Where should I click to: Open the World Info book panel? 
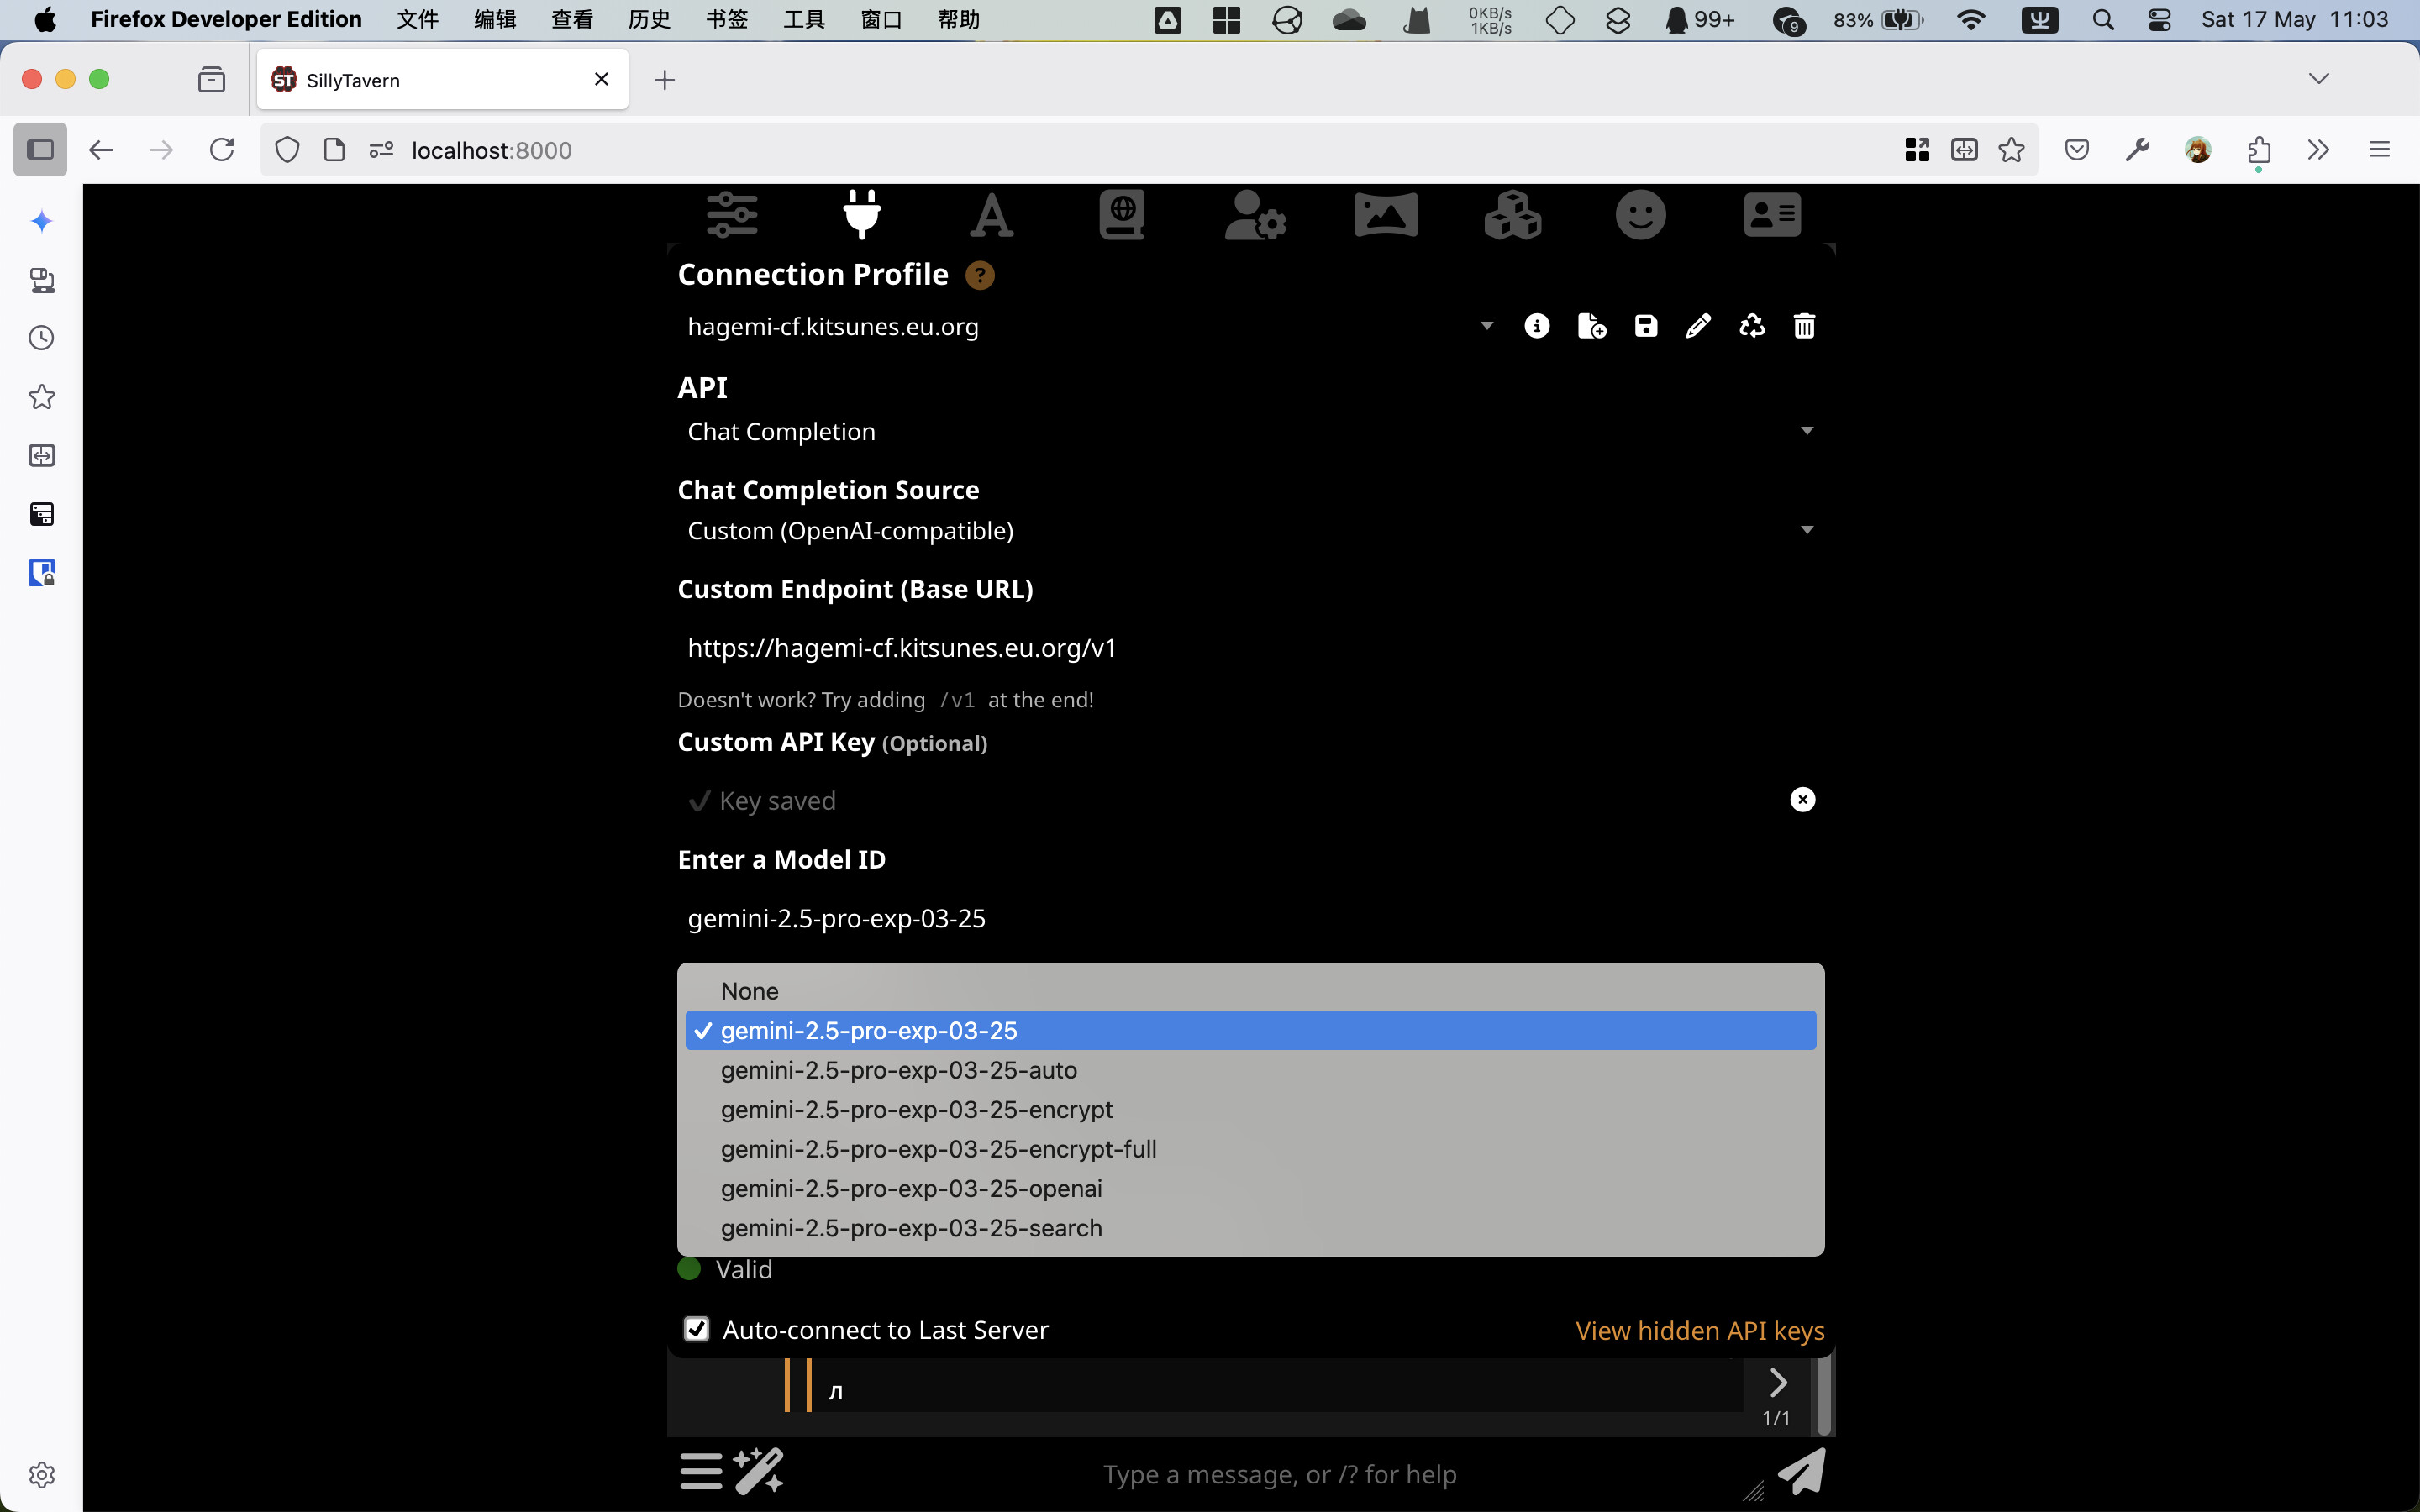click(1121, 214)
